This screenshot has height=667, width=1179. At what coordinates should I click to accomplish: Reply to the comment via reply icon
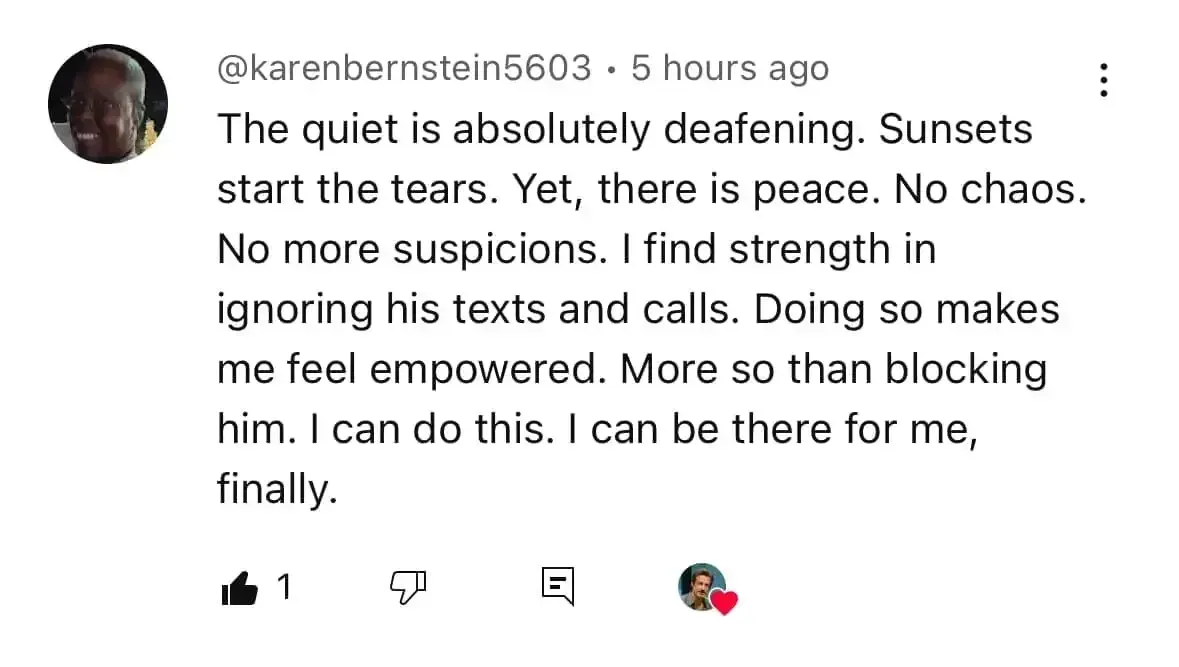(558, 586)
